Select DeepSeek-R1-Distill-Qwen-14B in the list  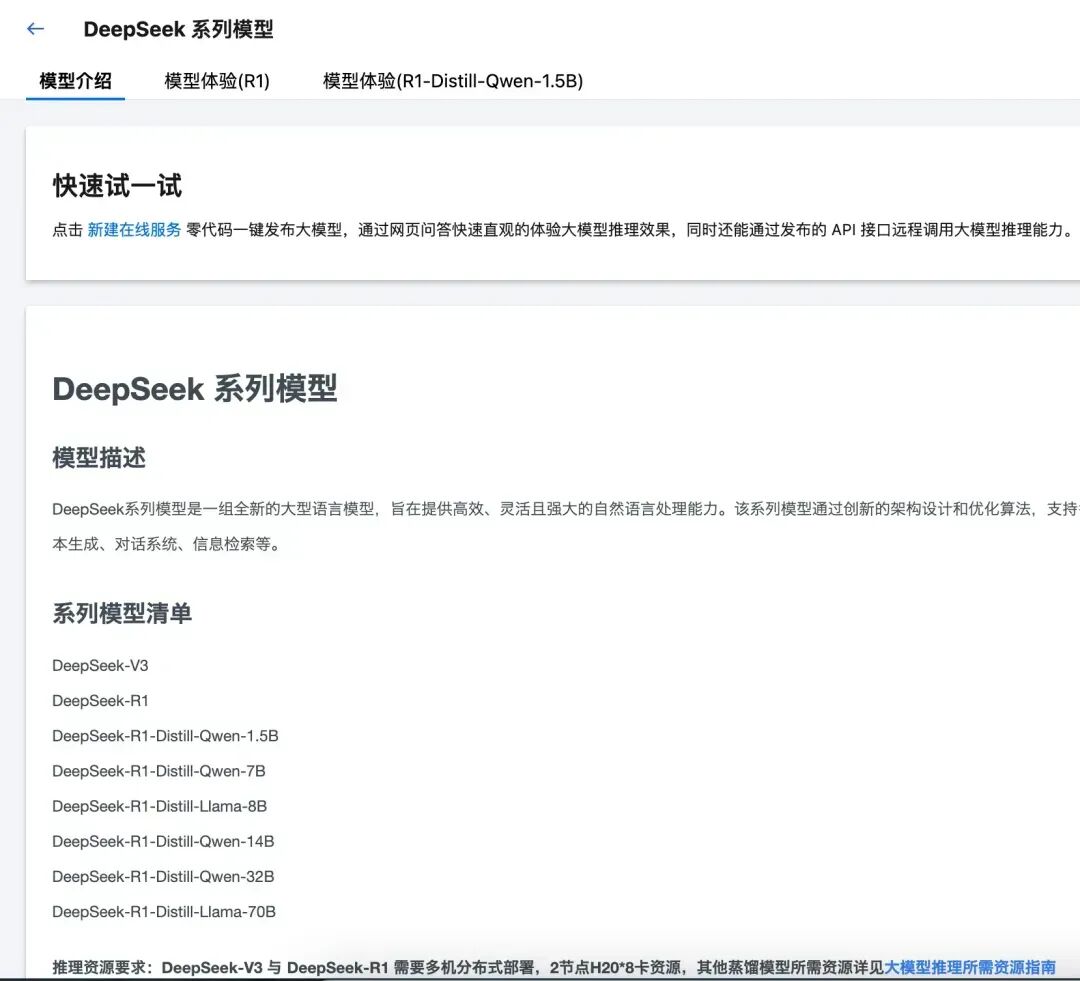click(163, 841)
